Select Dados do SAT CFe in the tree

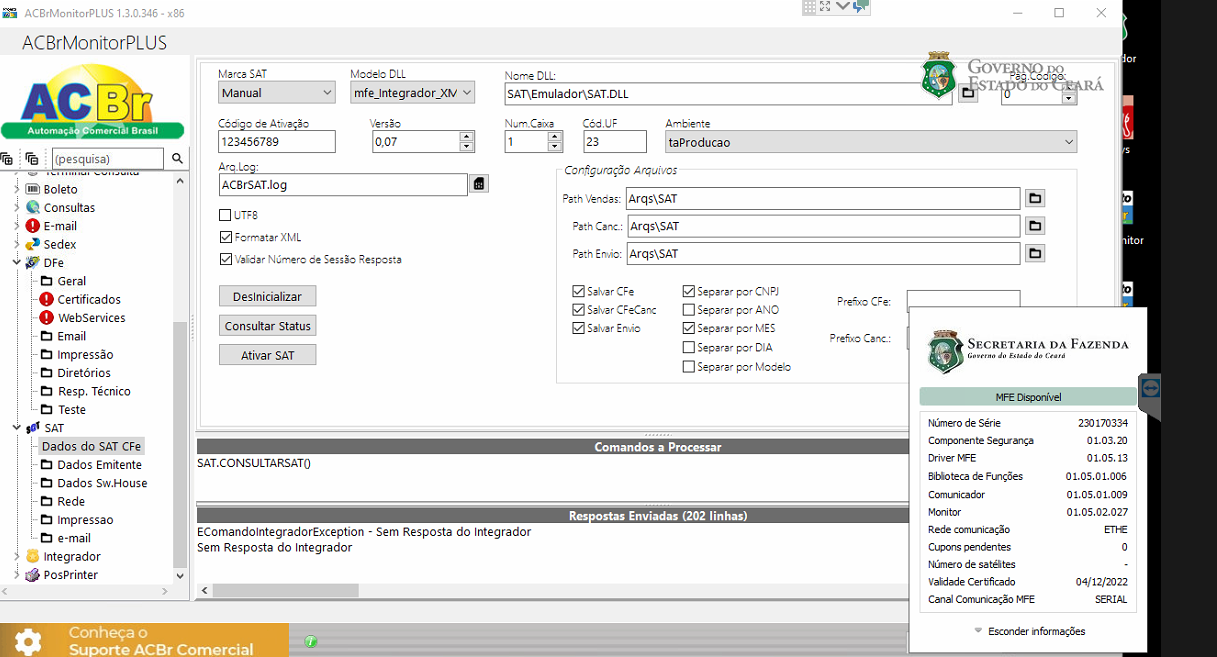pyautogui.click(x=91, y=446)
